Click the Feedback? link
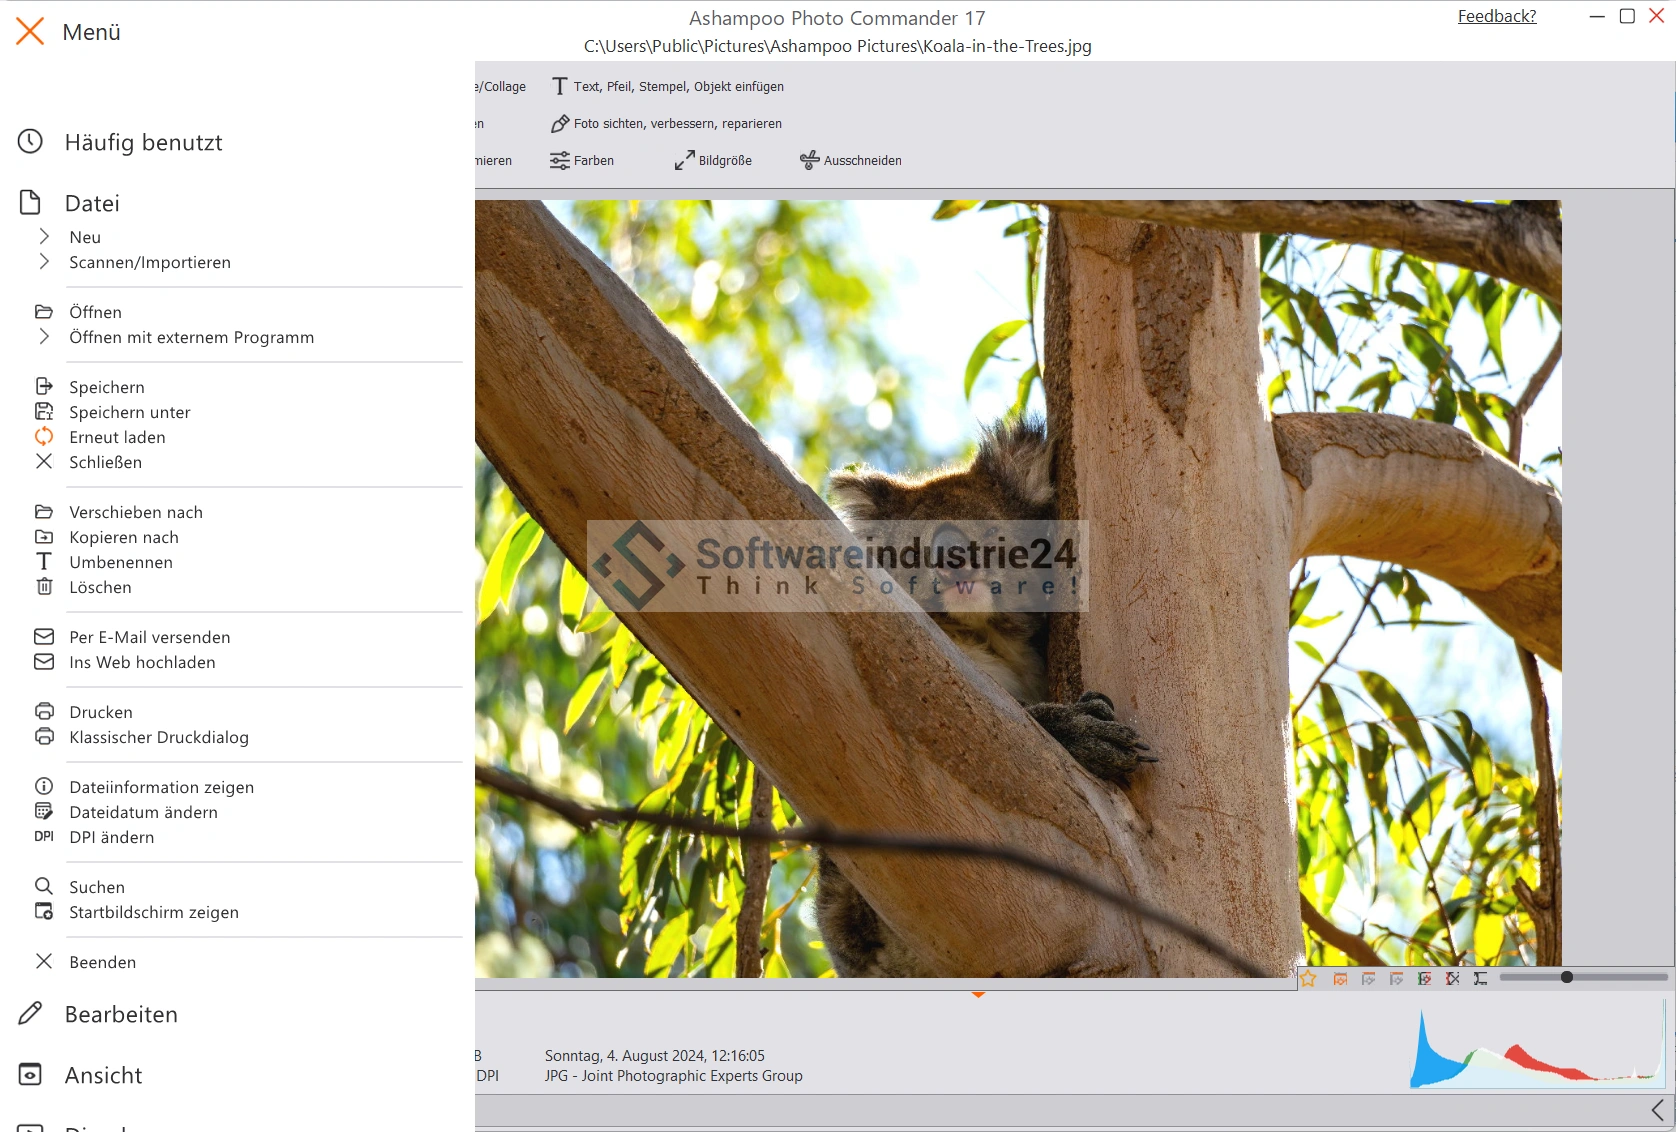 tap(1496, 16)
